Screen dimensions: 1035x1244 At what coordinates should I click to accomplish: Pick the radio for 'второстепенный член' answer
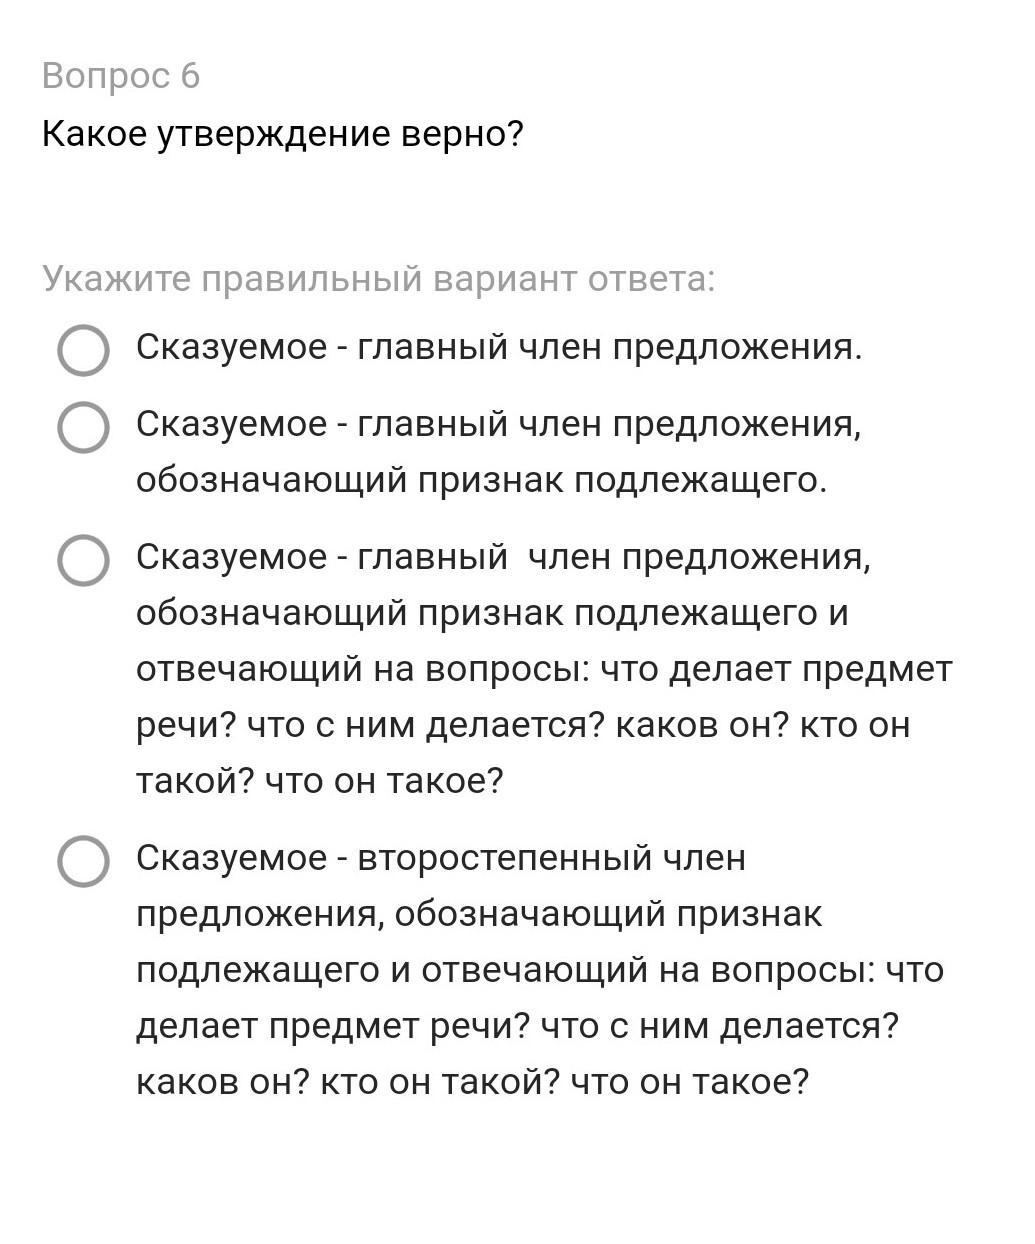coord(83,861)
